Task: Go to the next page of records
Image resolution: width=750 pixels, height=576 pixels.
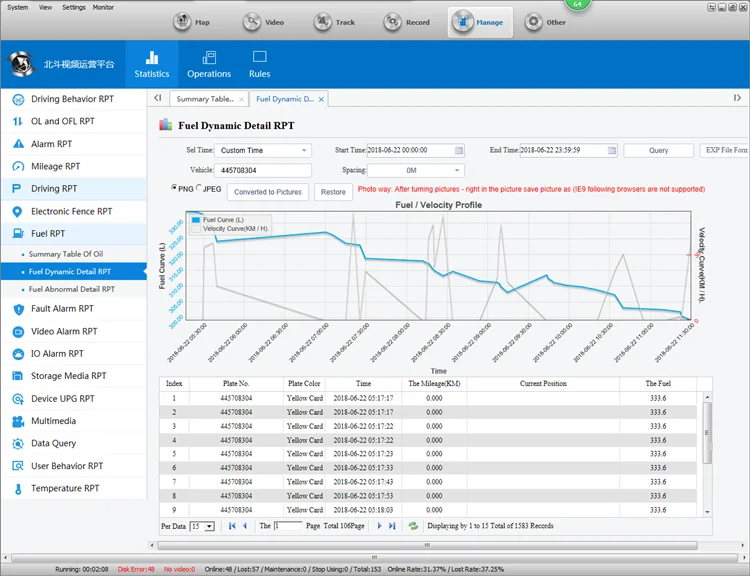Action: (x=379, y=525)
